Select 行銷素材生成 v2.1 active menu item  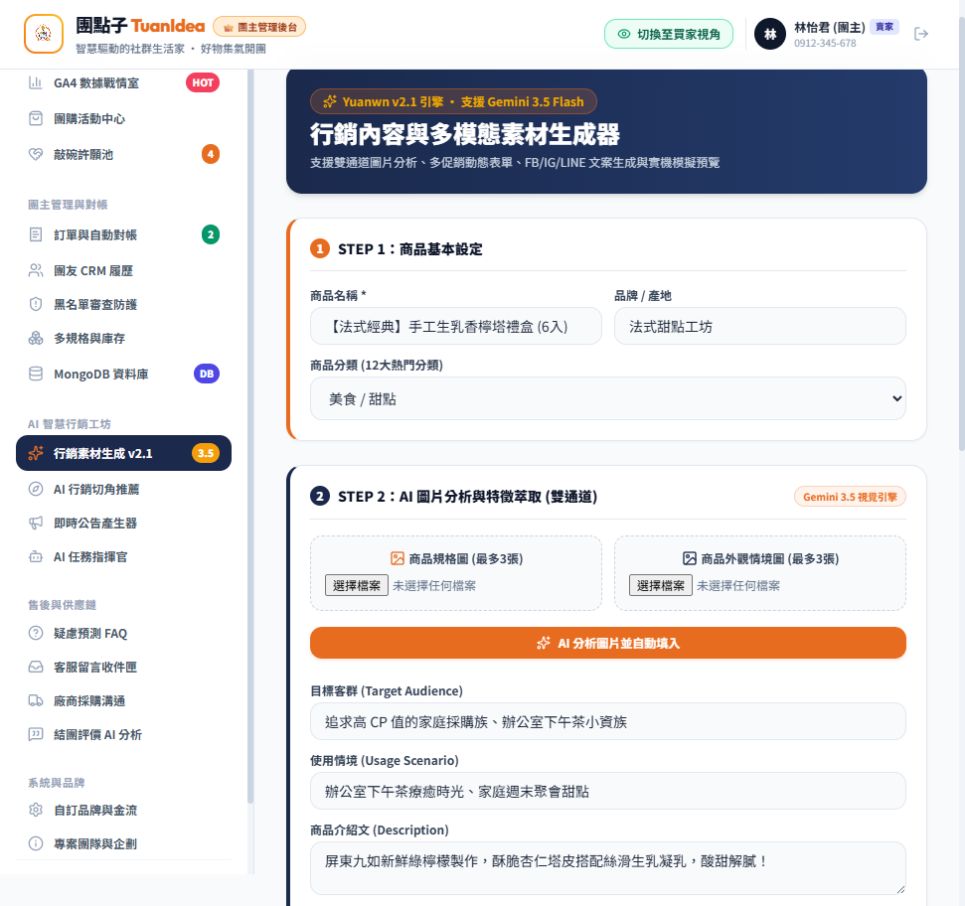point(124,453)
